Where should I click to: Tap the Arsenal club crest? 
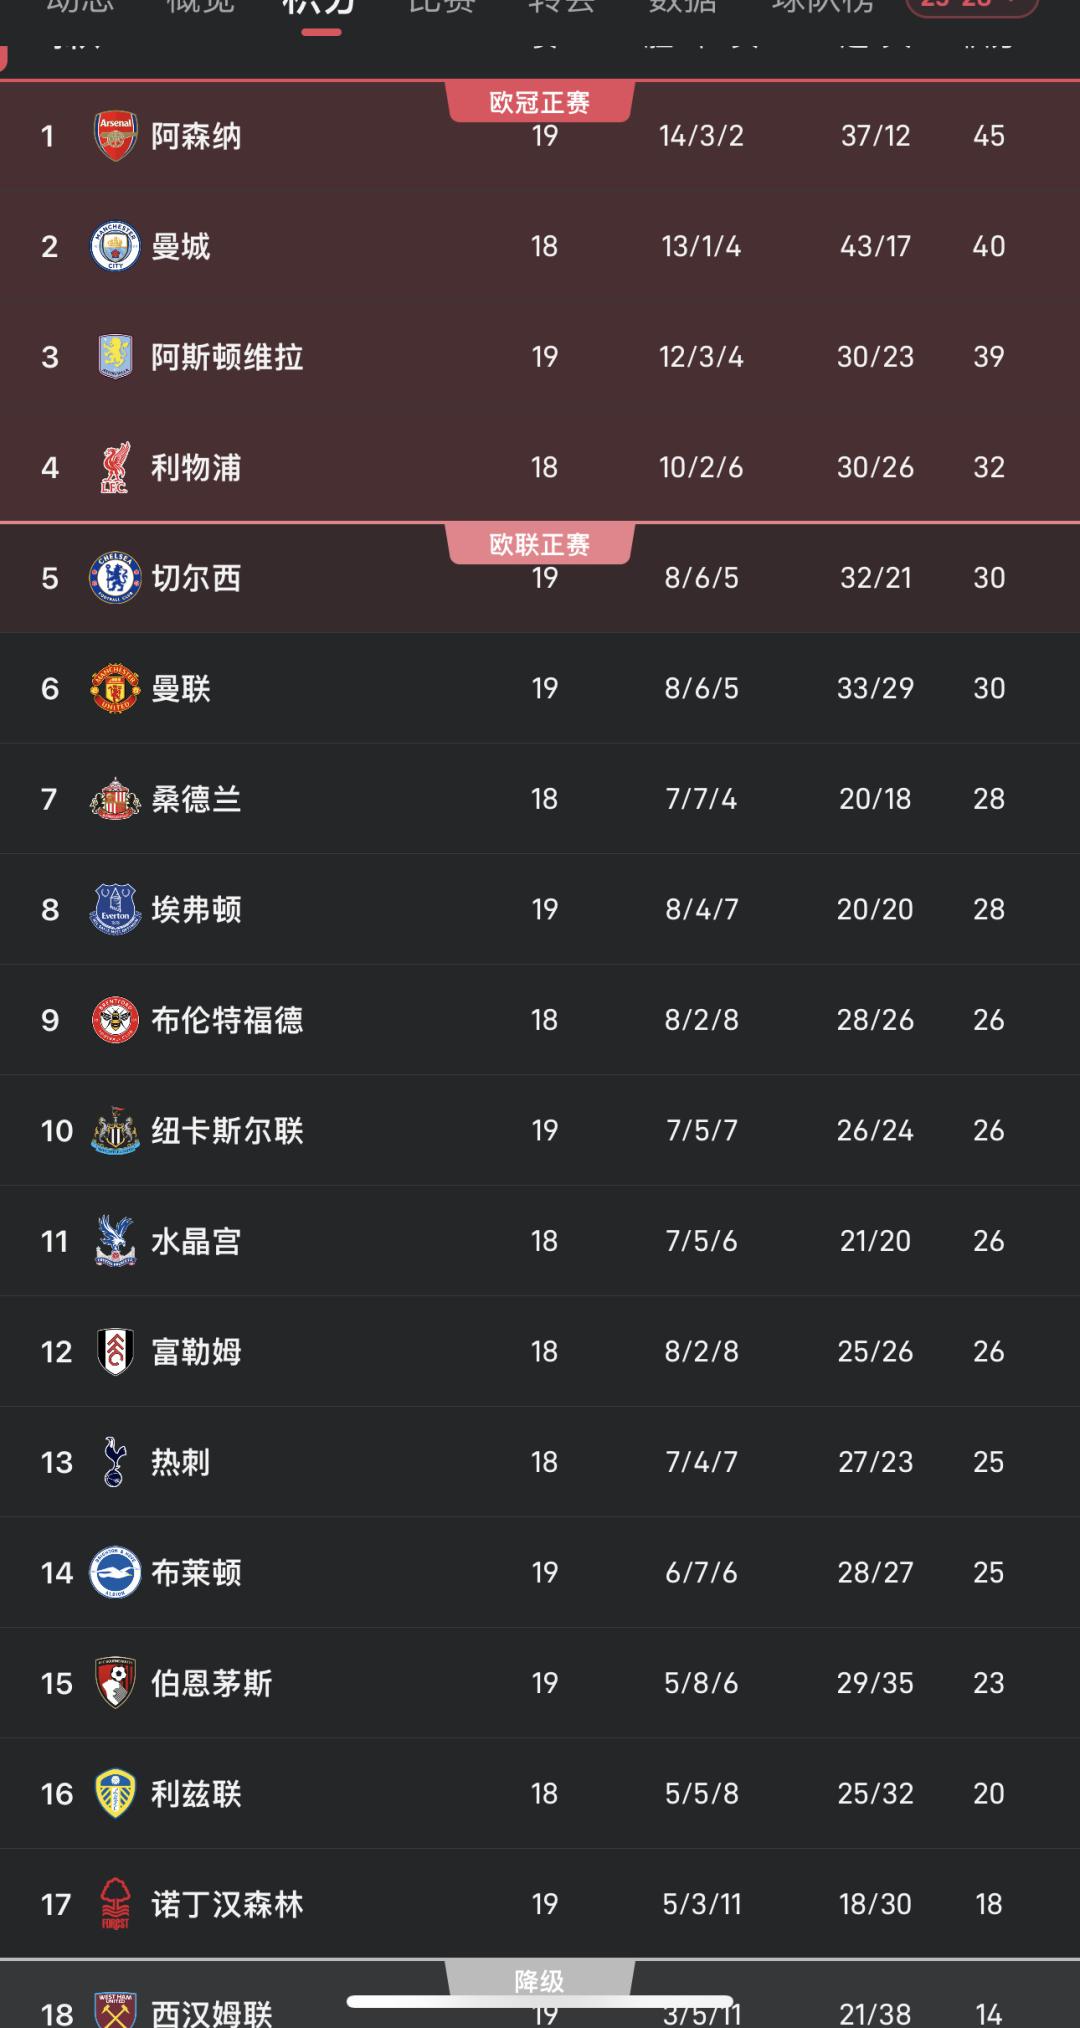(115, 136)
